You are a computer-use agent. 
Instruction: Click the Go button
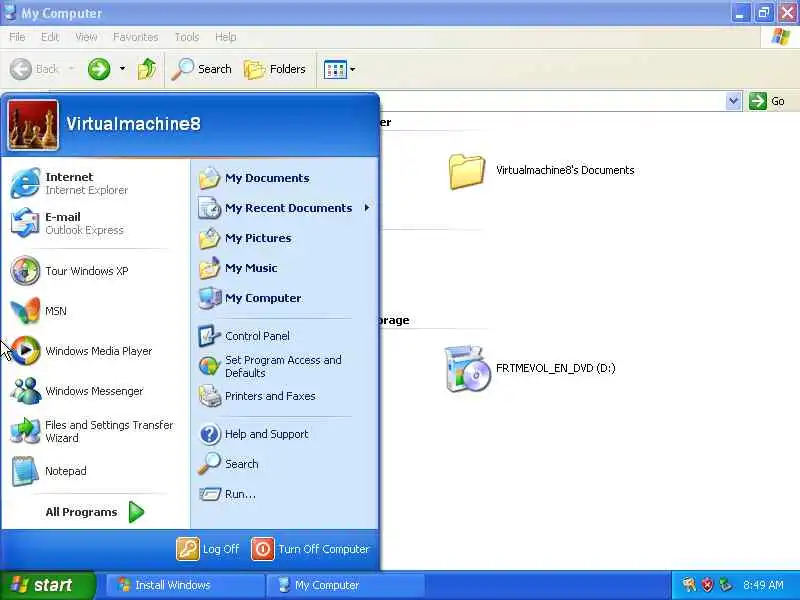767,101
